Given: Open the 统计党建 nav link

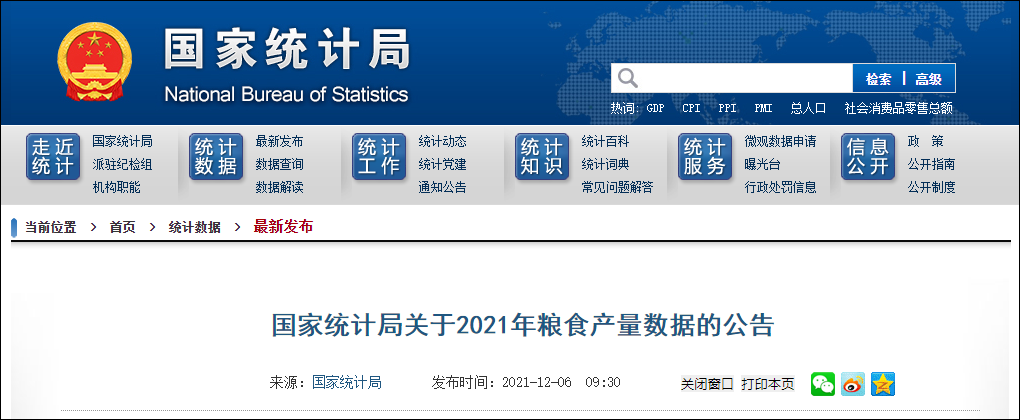Looking at the screenshot, I should click(442, 164).
